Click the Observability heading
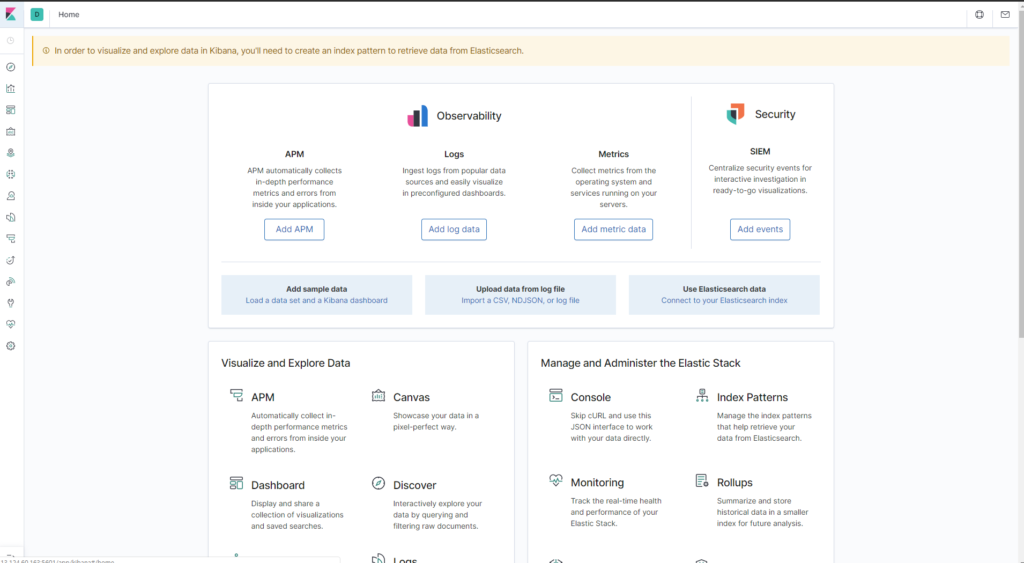This screenshot has height=563, width=1024. 469,116
